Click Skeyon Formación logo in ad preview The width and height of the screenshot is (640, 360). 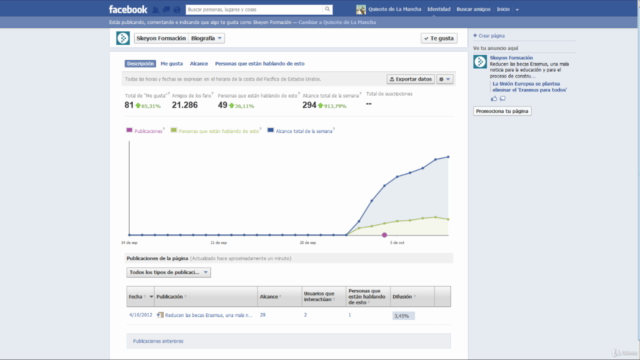[480, 62]
